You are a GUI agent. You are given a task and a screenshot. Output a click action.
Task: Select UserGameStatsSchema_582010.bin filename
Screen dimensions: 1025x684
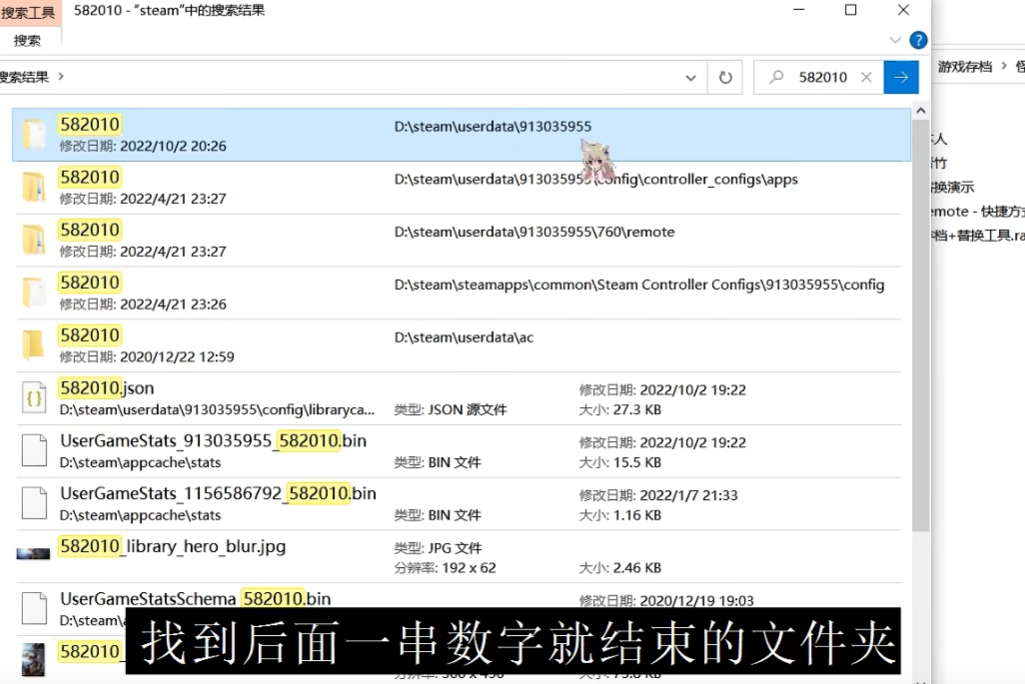pos(195,599)
